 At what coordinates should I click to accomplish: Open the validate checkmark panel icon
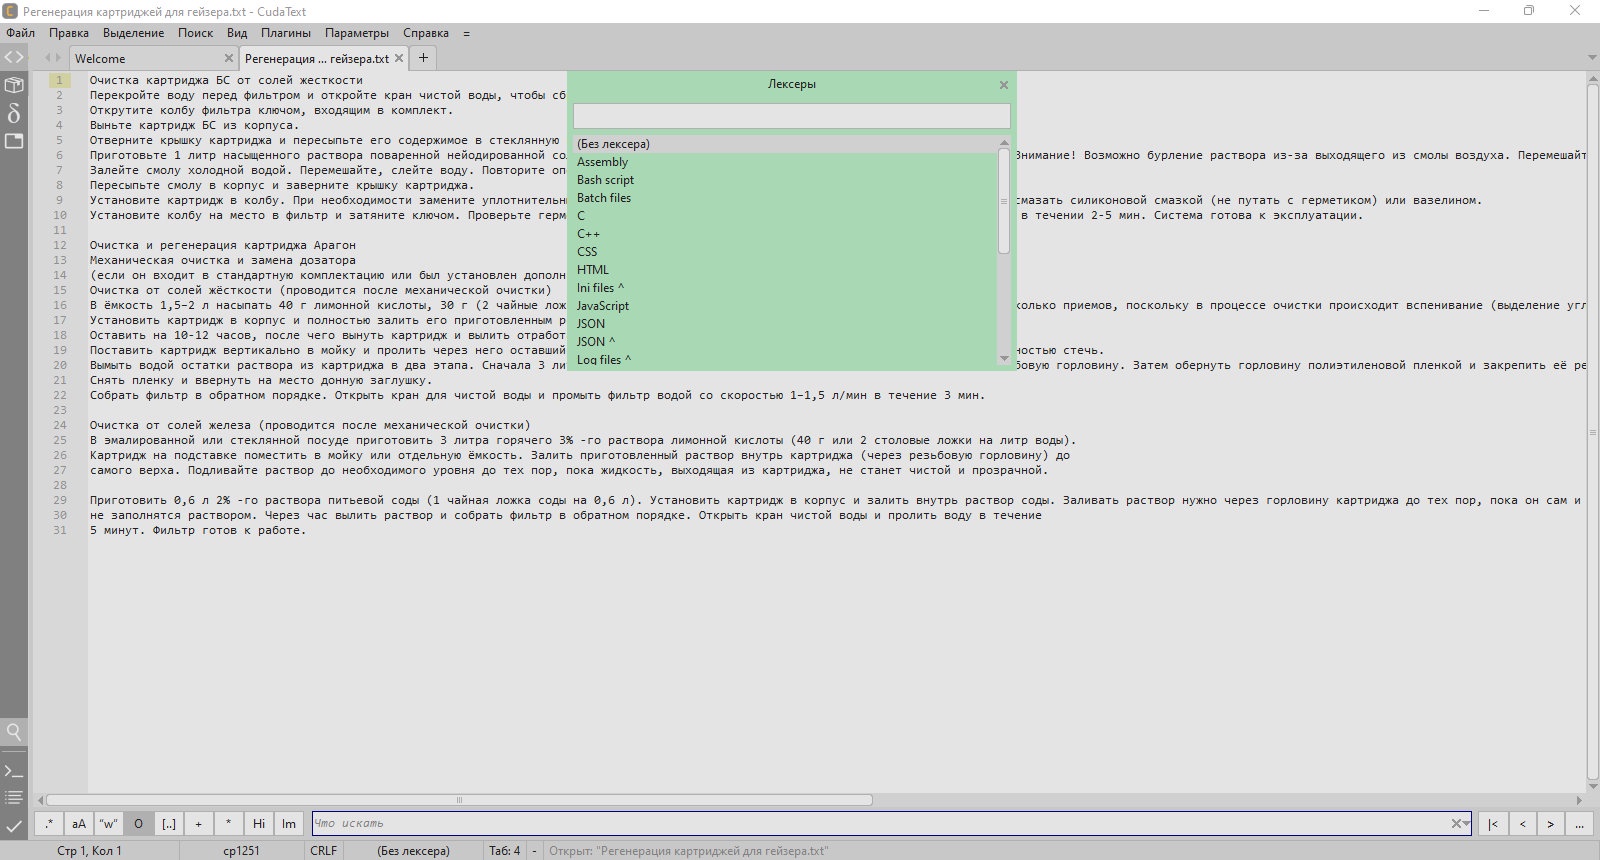tap(14, 826)
